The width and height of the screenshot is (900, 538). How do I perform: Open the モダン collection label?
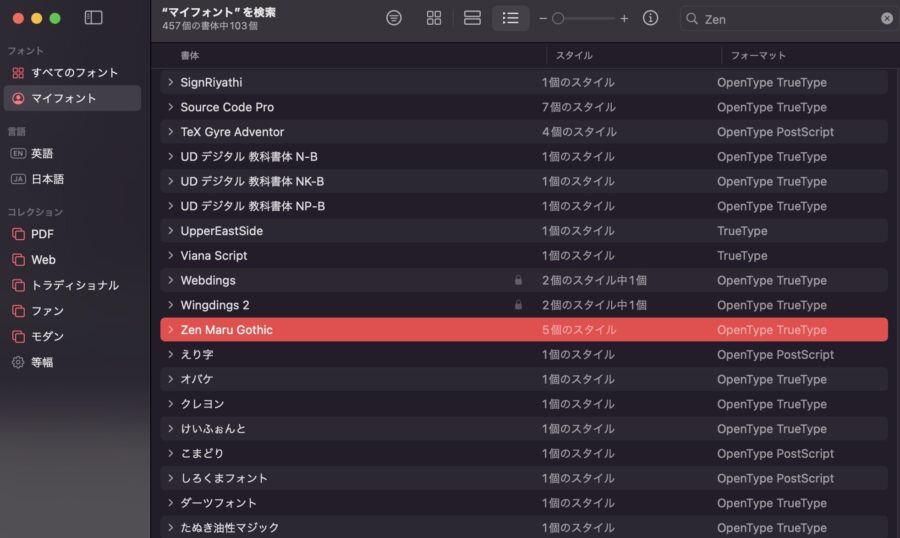(47, 336)
